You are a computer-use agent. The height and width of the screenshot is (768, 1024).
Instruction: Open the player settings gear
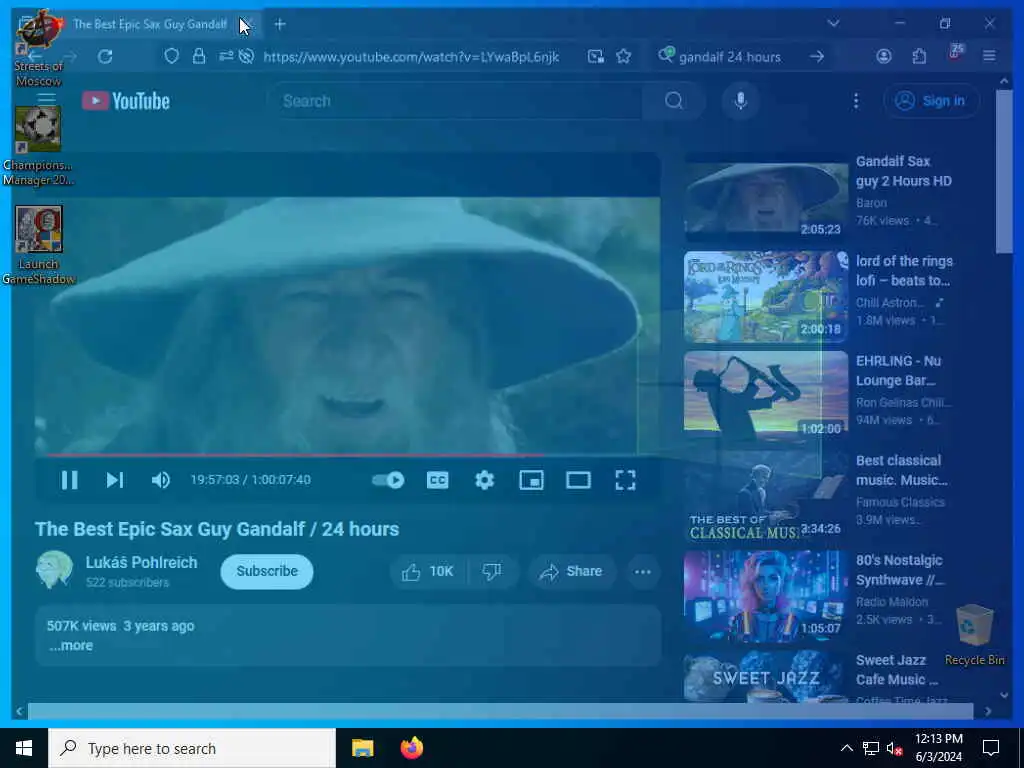[484, 480]
